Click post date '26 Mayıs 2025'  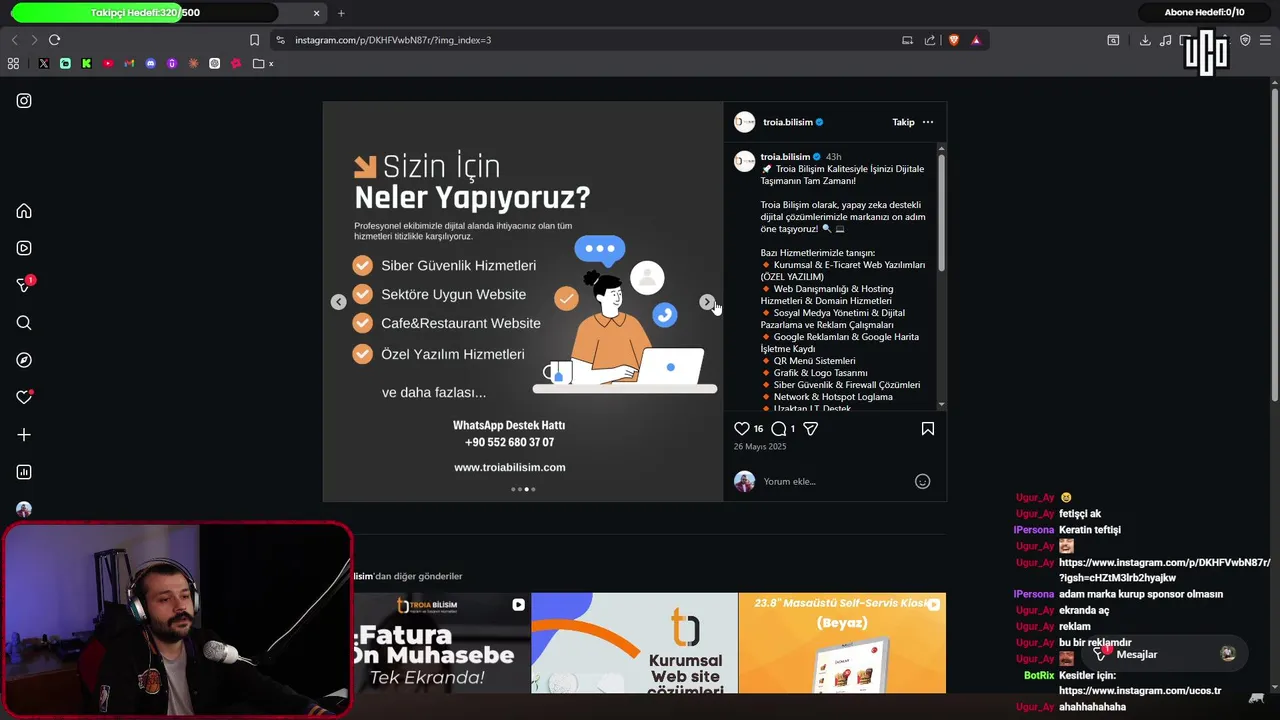(x=760, y=447)
